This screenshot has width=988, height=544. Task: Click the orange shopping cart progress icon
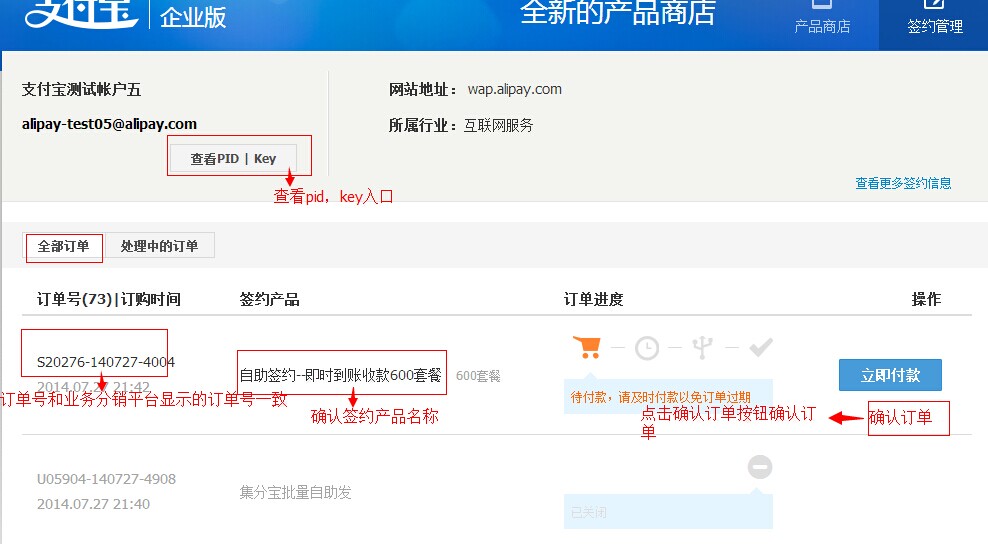tap(587, 347)
